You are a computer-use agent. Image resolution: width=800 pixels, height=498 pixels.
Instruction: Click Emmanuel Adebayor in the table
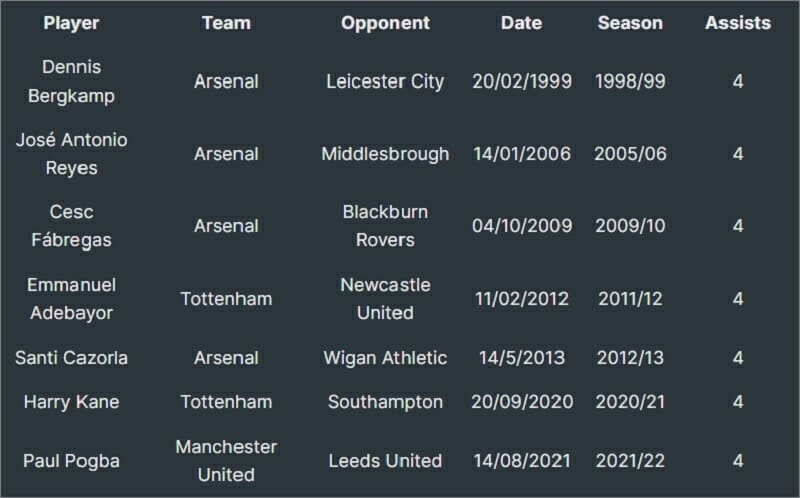click(71, 298)
